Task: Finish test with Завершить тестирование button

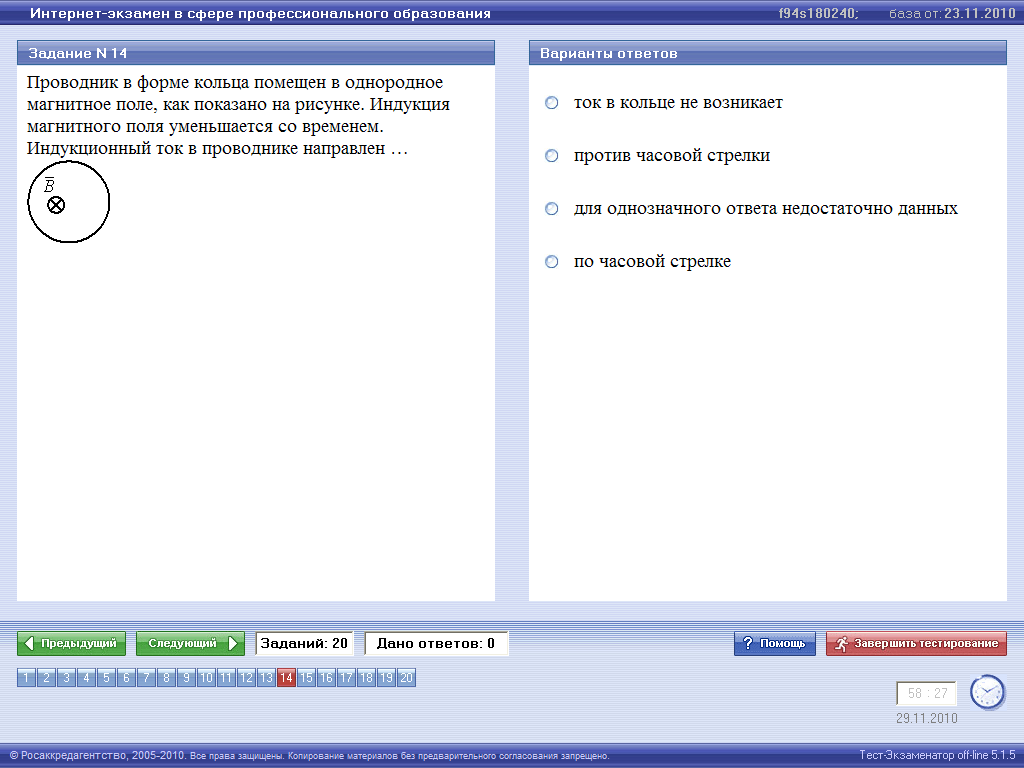Action: tap(916, 643)
